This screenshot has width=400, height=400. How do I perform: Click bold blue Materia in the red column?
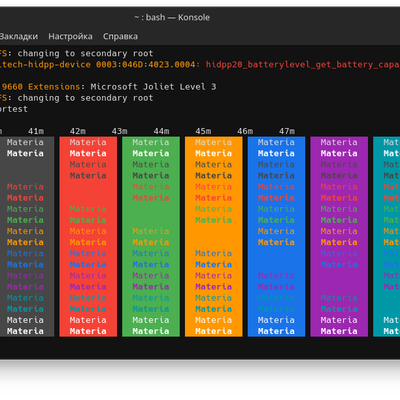[88, 264]
